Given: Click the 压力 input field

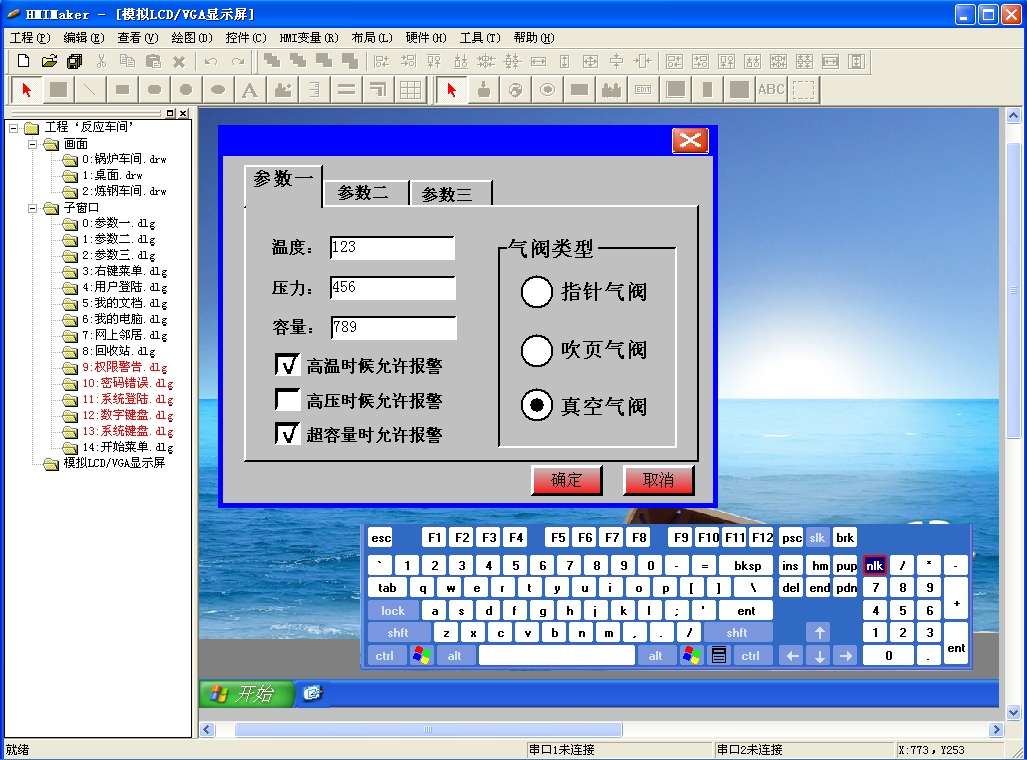Looking at the screenshot, I should tap(392, 288).
